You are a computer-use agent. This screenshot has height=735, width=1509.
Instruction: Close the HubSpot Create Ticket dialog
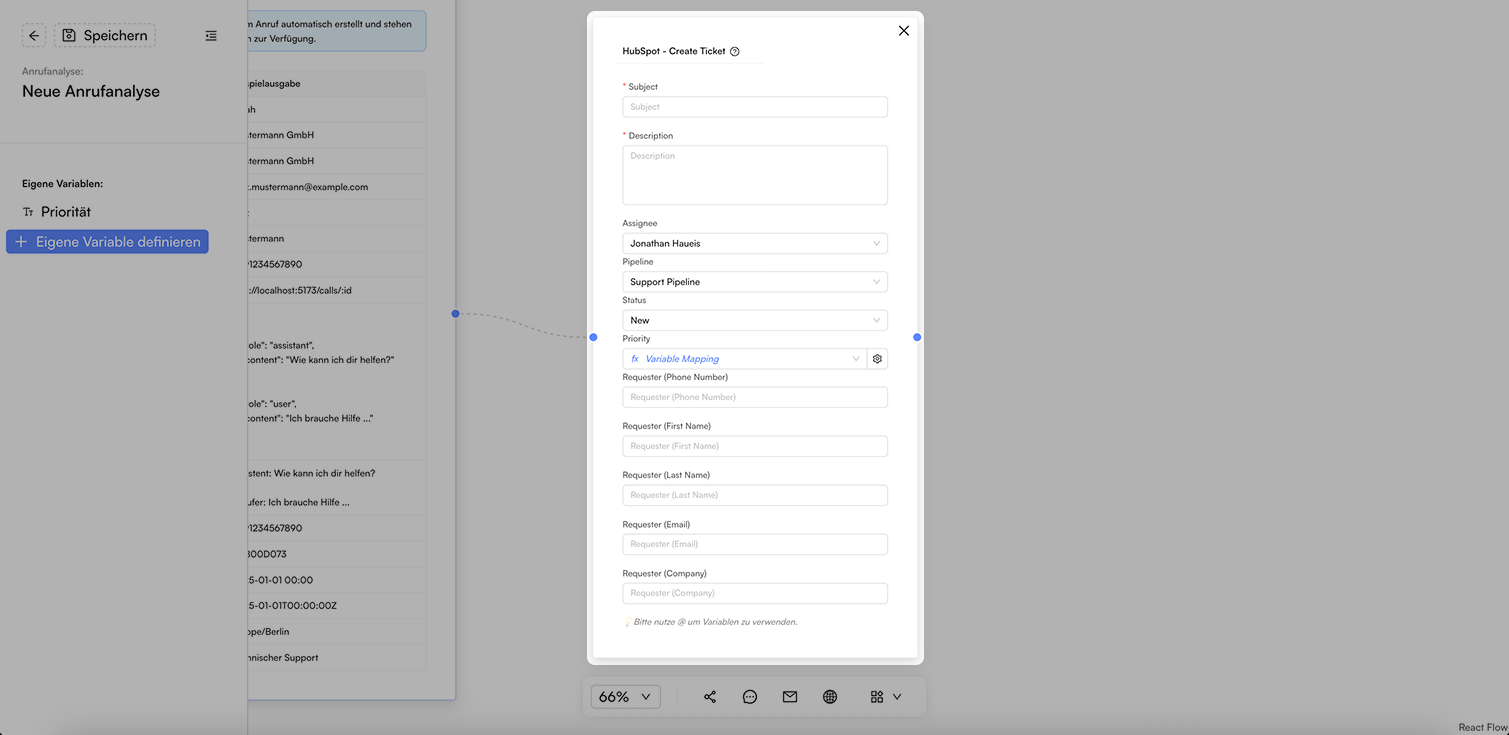904,31
